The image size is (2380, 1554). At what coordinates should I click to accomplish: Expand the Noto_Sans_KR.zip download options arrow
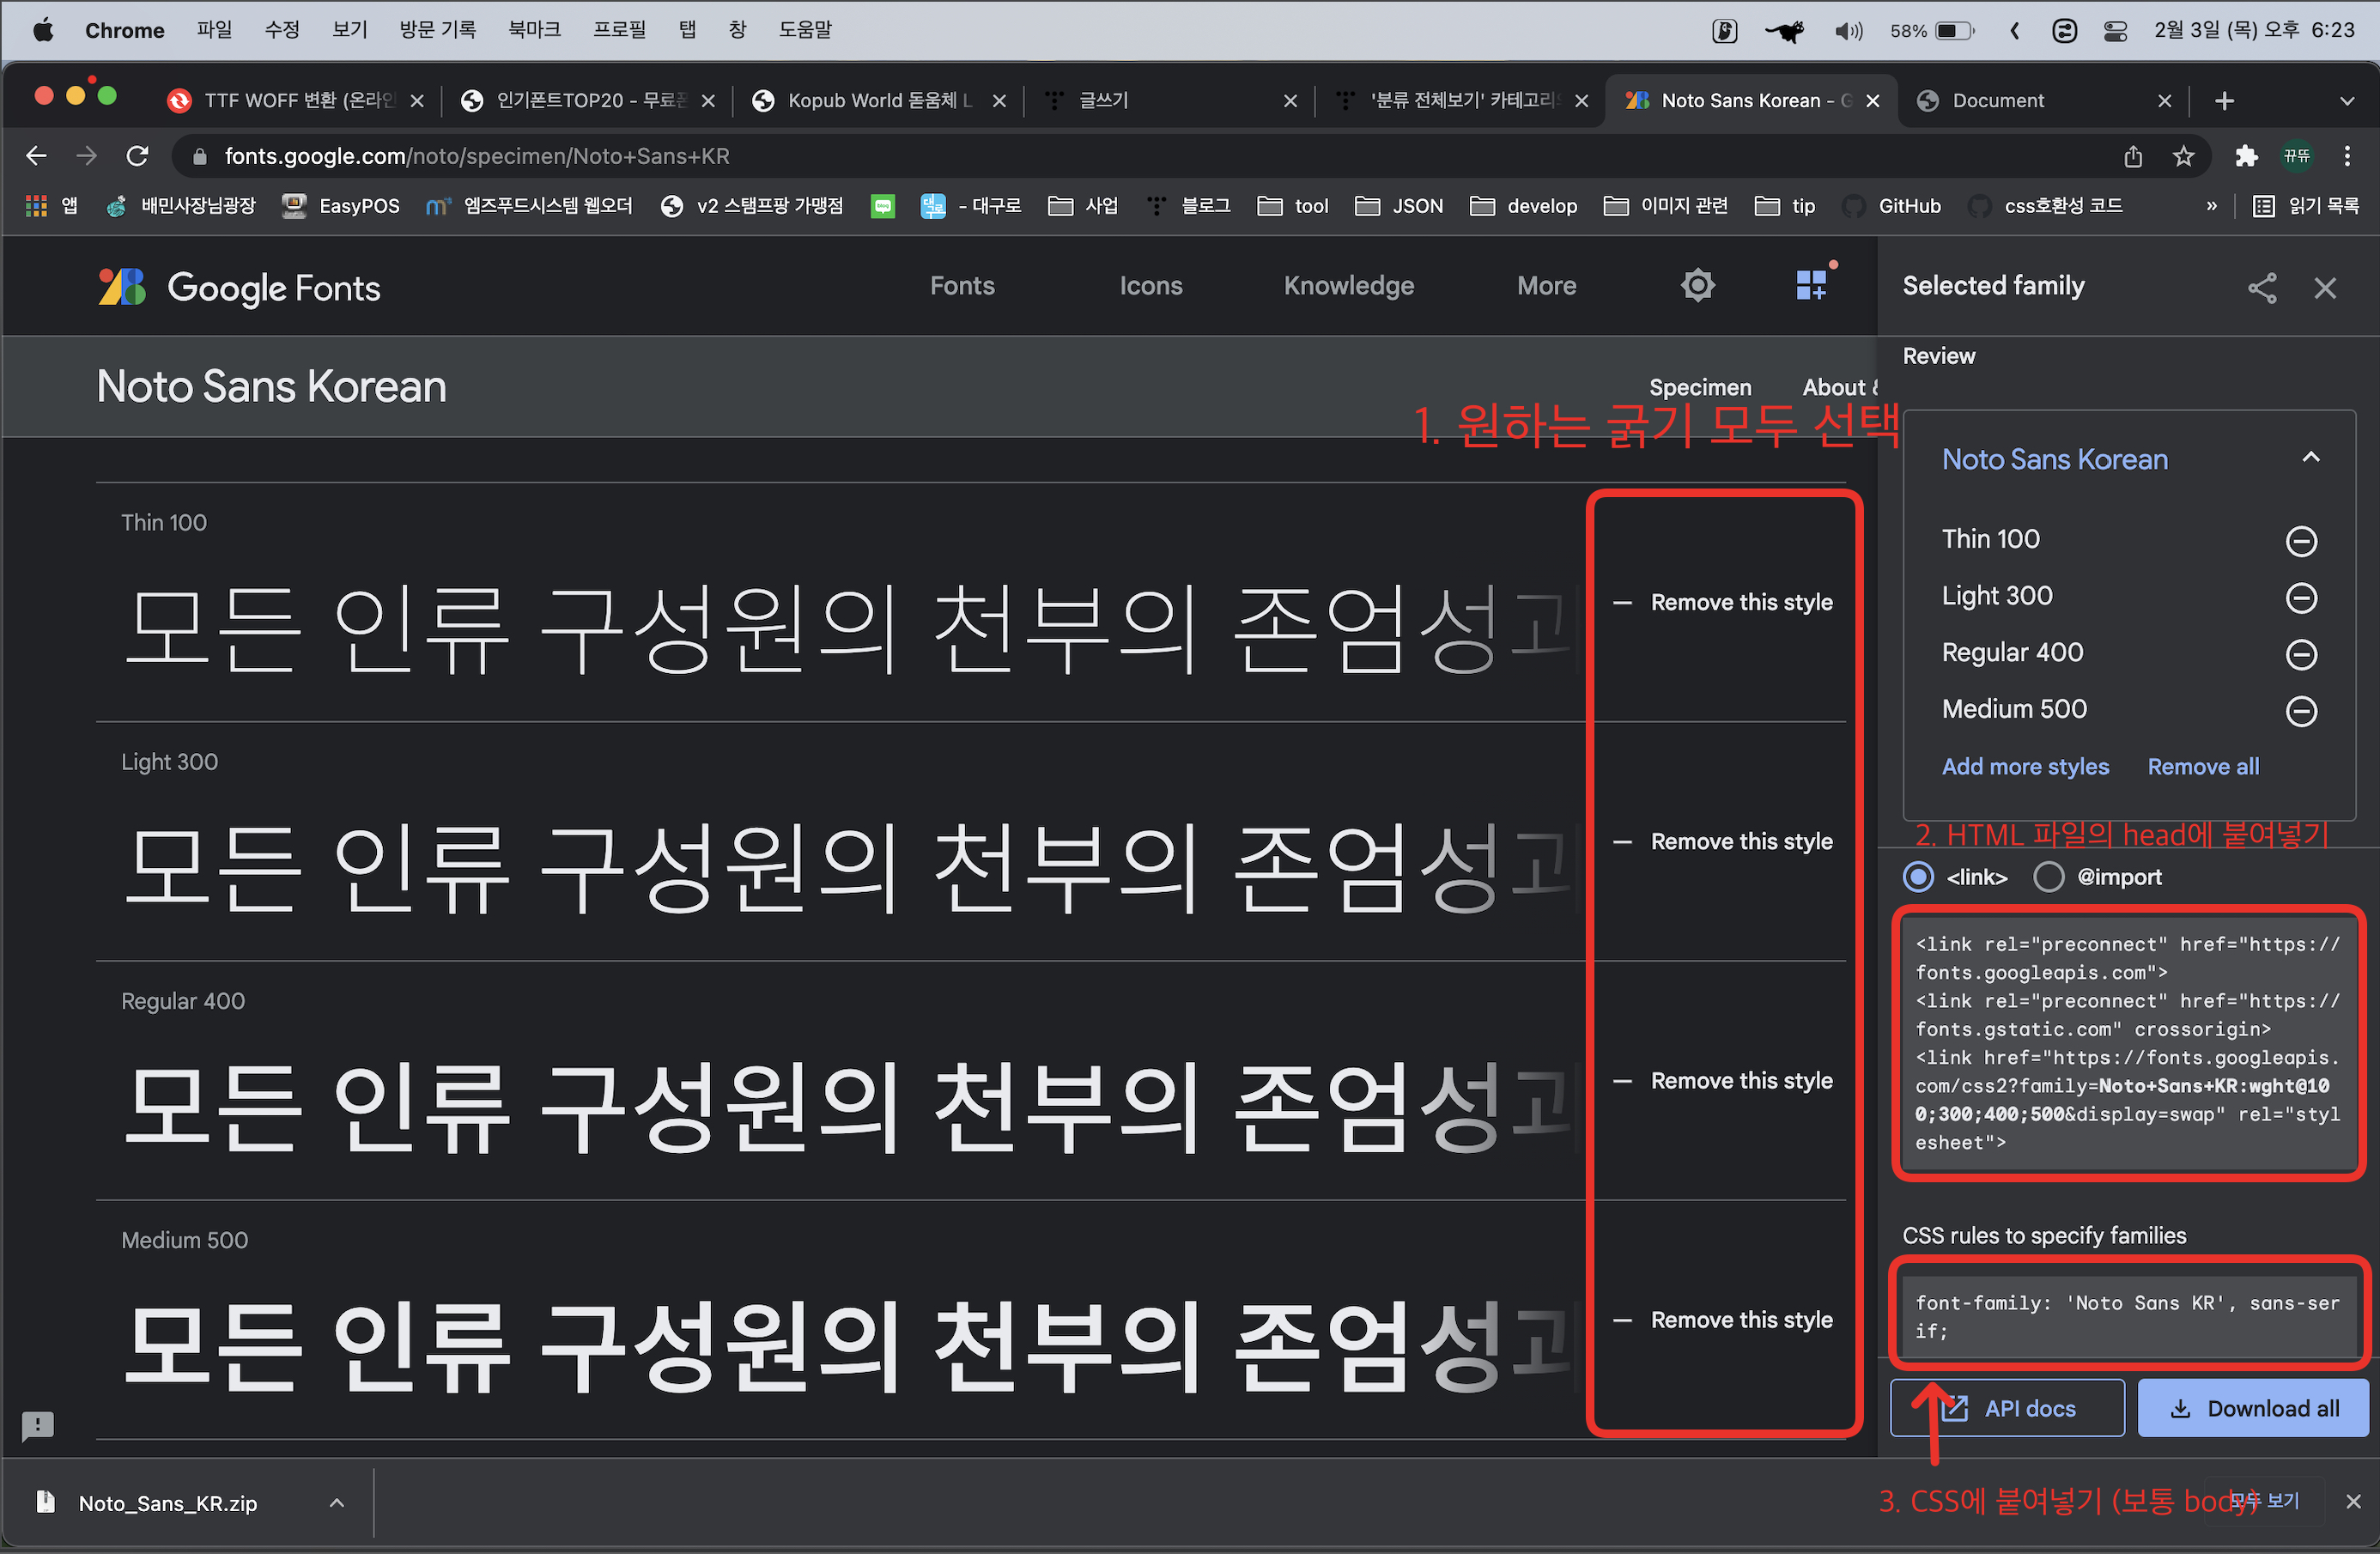(x=337, y=1503)
